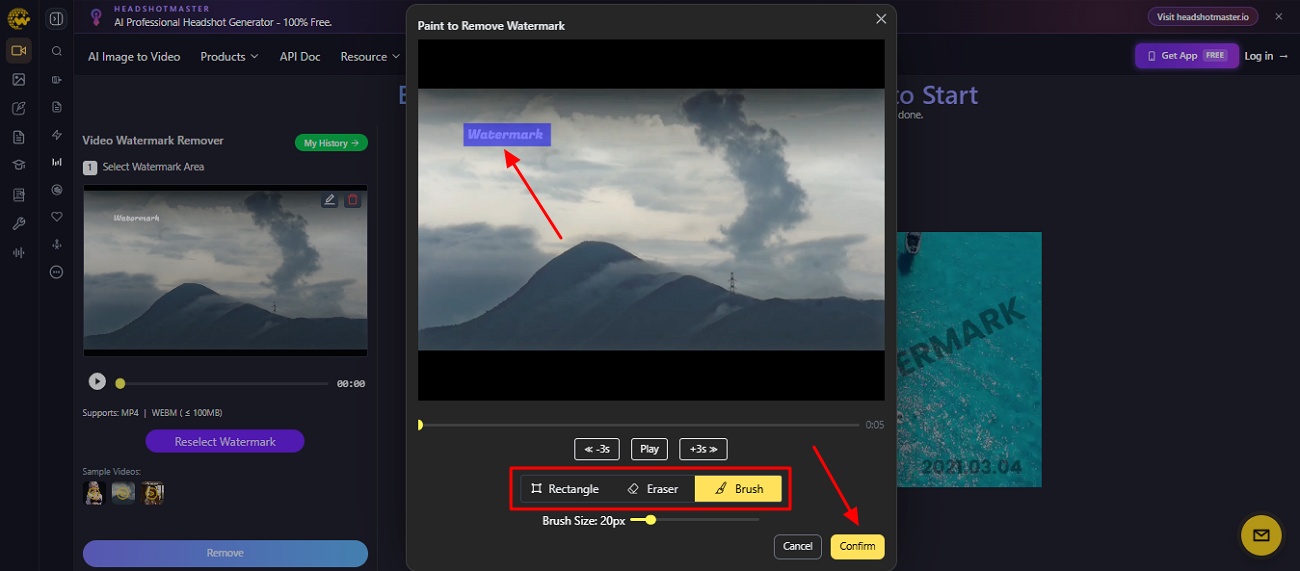Image resolution: width=1300 pixels, height=571 pixels.
Task: Open the wrench tools icon in sidebar
Action: tap(18, 224)
